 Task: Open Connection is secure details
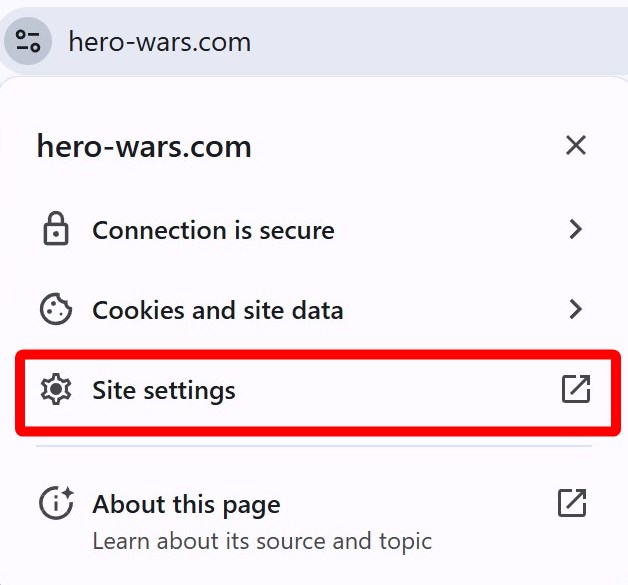[x=213, y=230]
